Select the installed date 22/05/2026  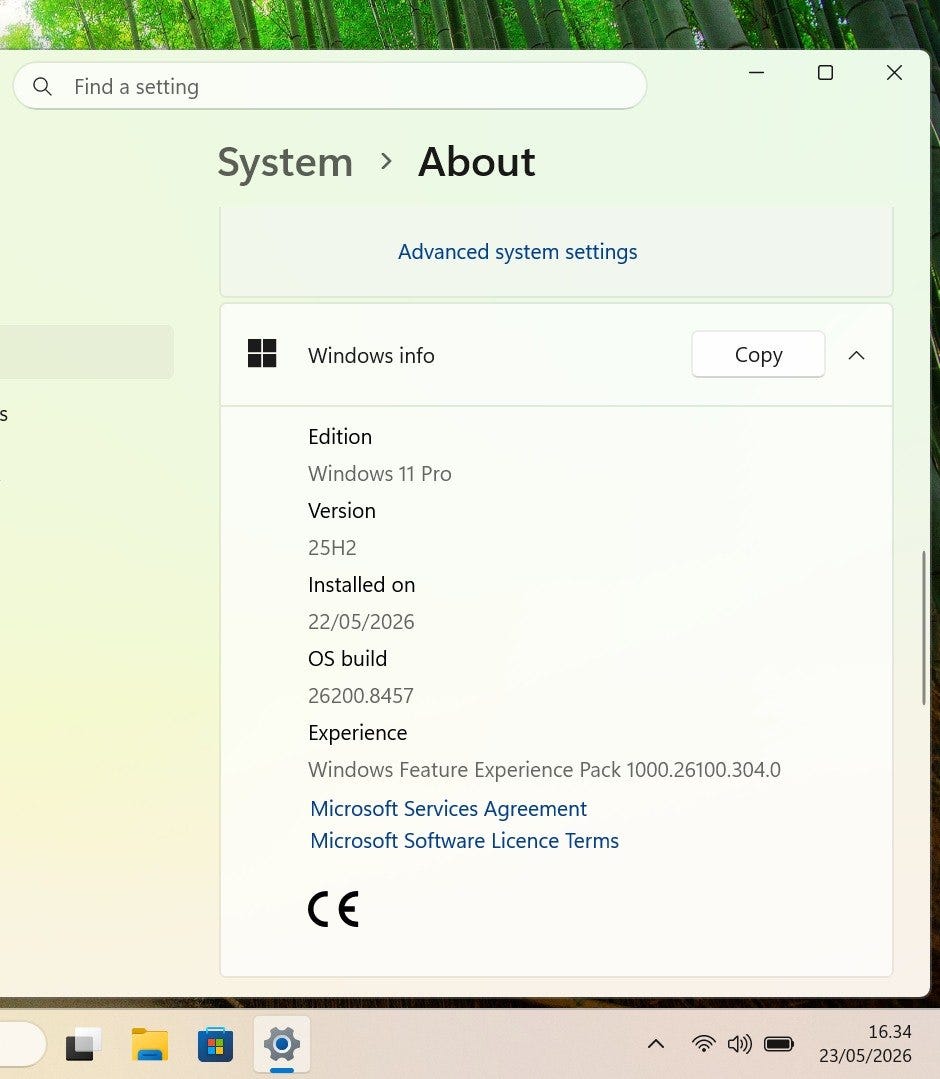(x=361, y=622)
